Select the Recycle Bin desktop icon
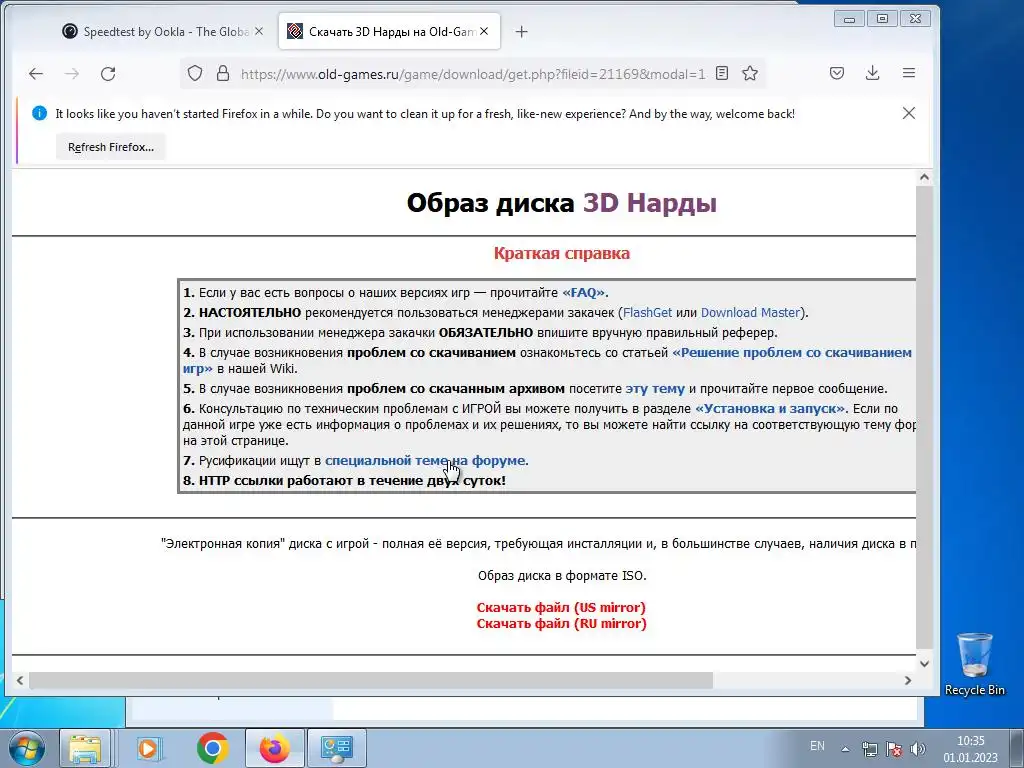The image size is (1024, 768). point(974,664)
